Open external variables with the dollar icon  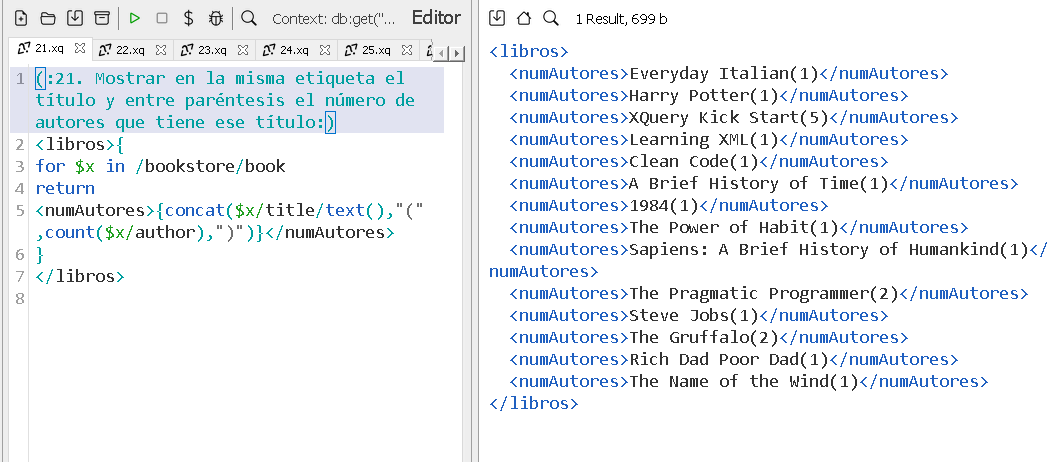point(189,18)
